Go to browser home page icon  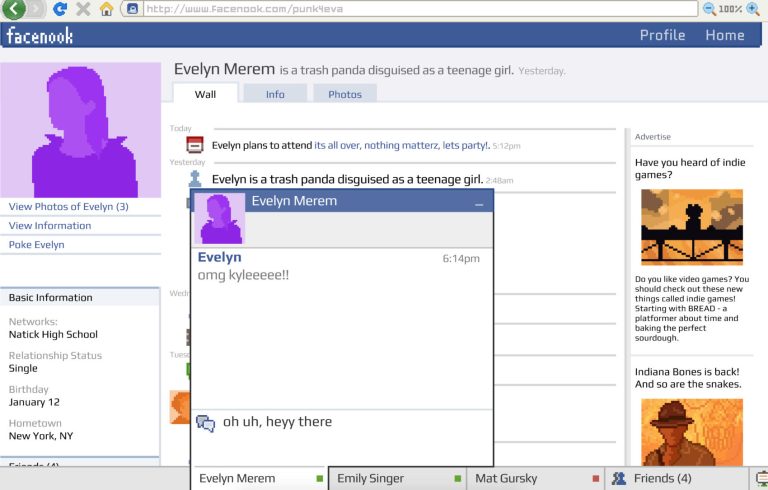pyautogui.click(x=106, y=9)
